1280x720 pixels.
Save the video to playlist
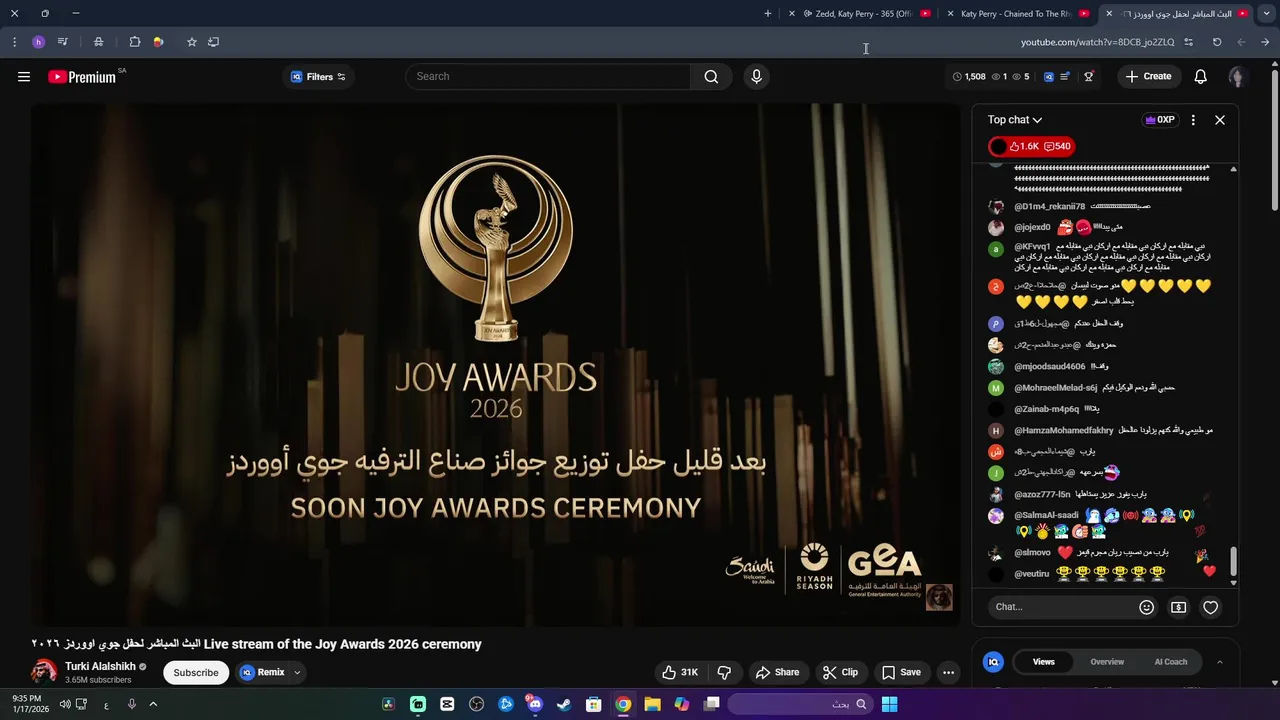point(901,672)
